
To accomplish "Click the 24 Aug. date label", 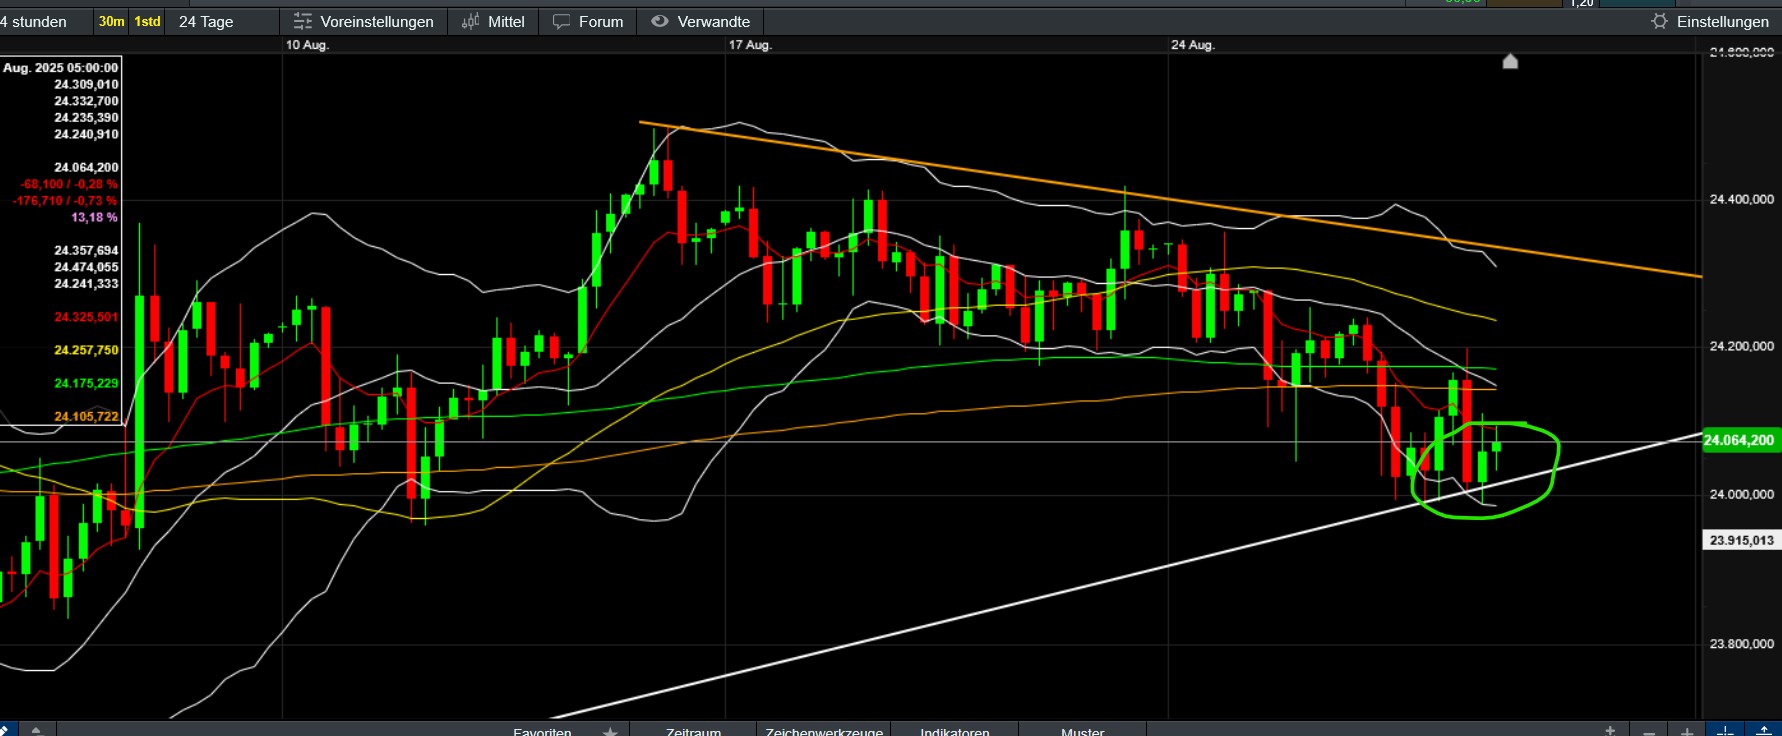I will (1193, 45).
